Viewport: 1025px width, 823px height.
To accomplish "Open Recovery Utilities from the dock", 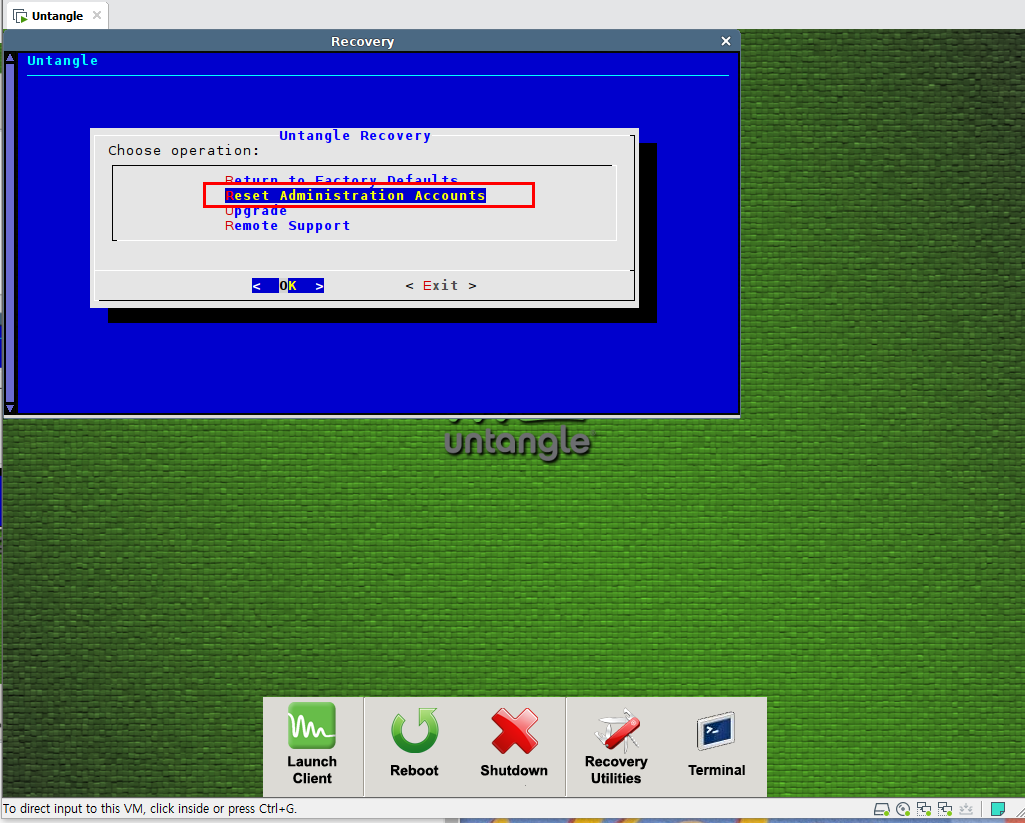I will [616, 747].
